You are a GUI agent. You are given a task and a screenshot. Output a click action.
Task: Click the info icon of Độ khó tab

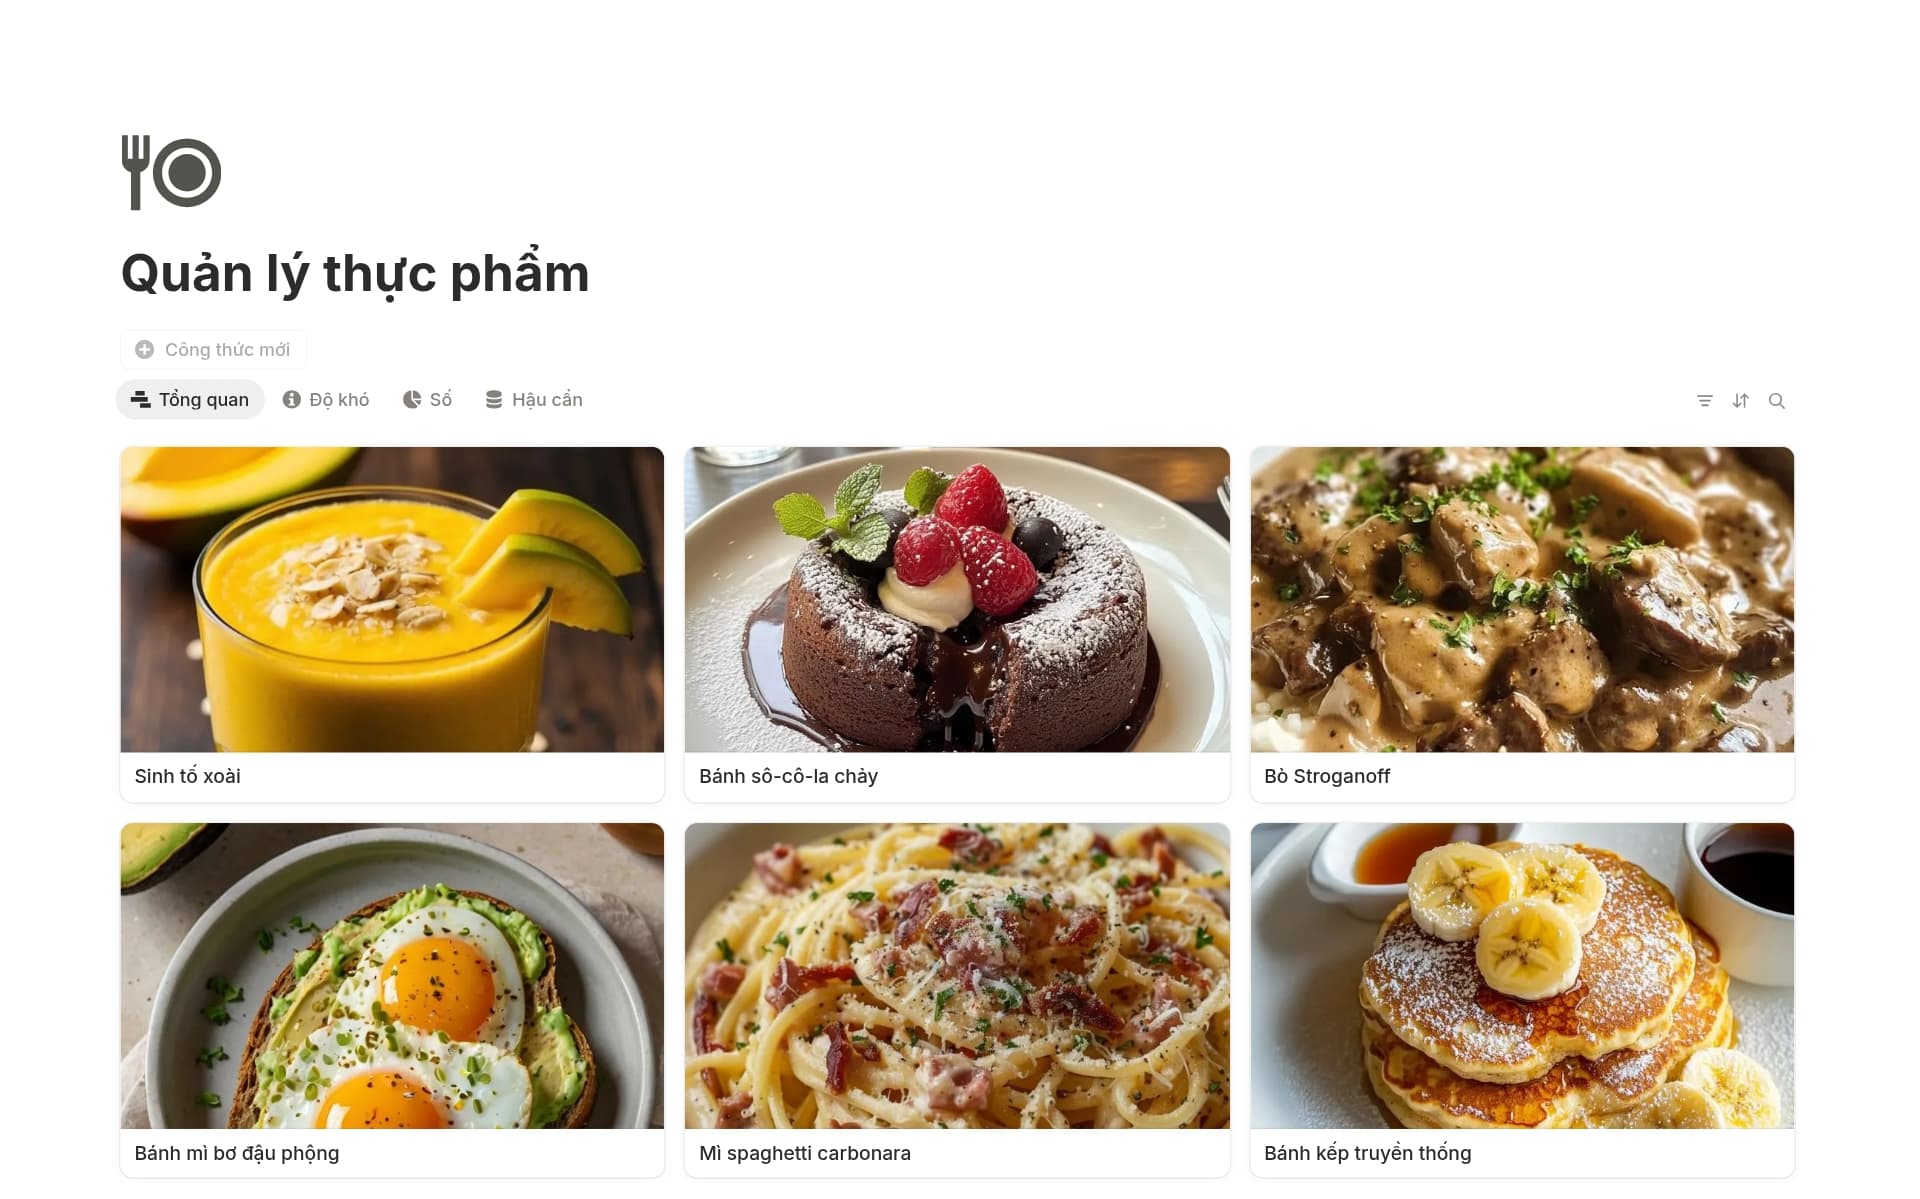pos(292,400)
